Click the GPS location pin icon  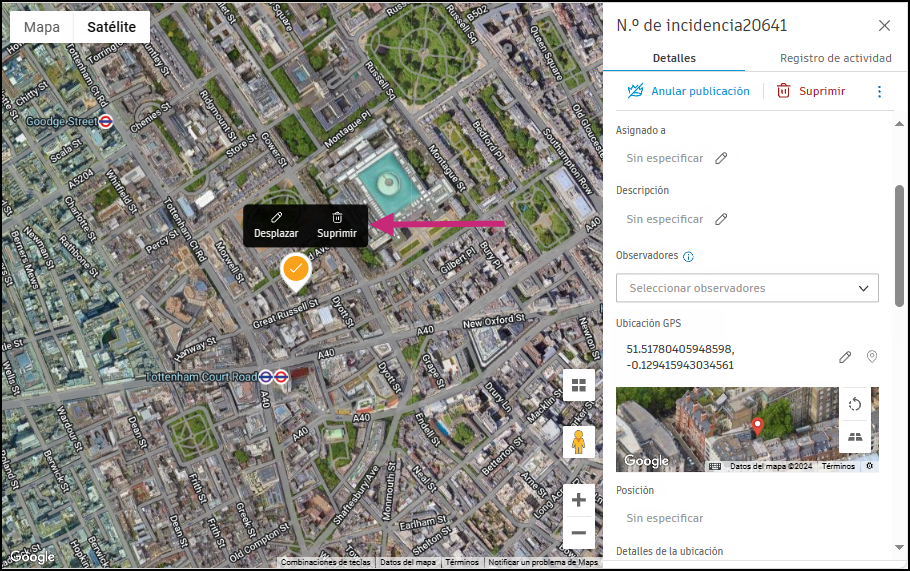[872, 356]
